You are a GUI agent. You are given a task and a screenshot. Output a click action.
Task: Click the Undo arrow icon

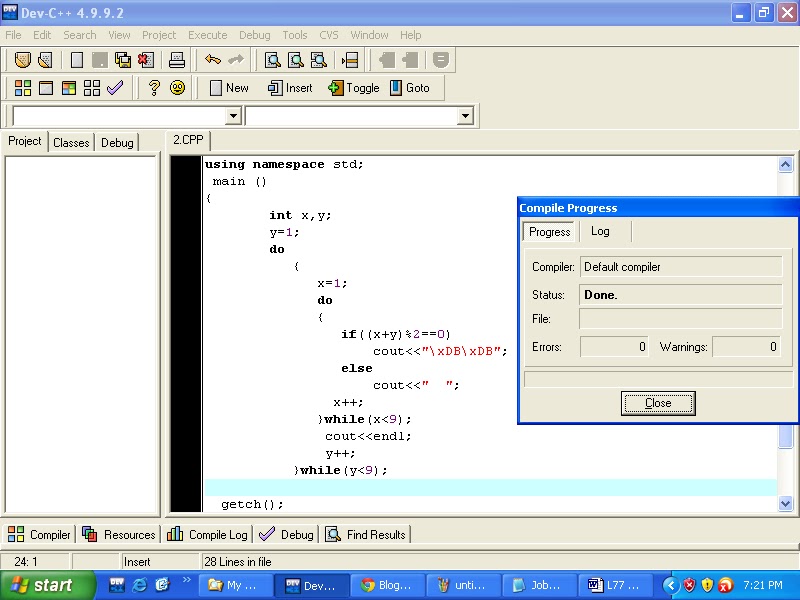click(x=213, y=60)
